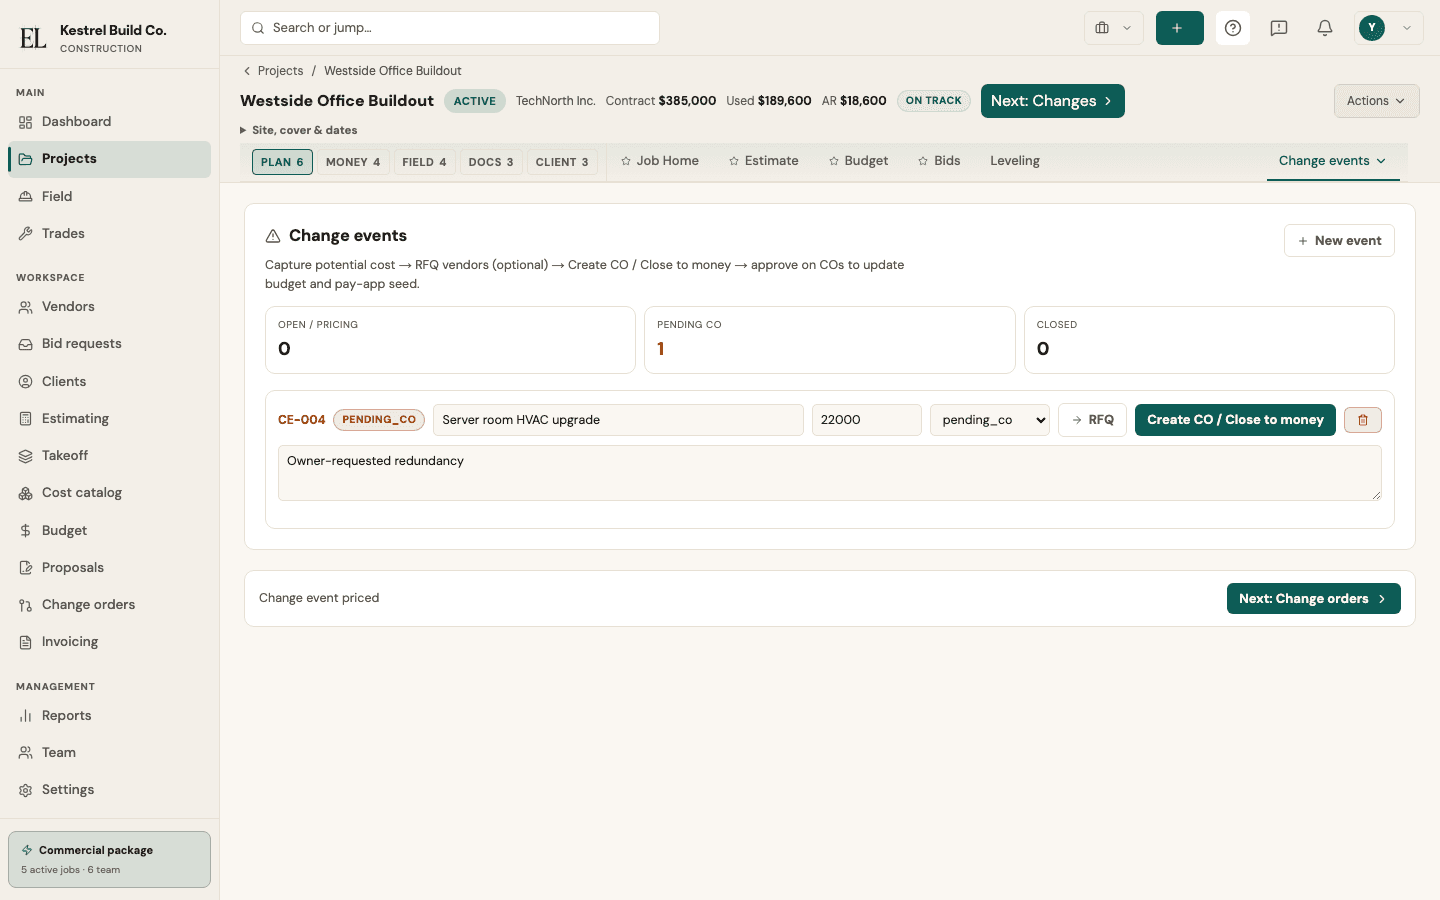1440x900 pixels.
Task: Click Create CO / Close to money
Action: pyautogui.click(x=1235, y=420)
